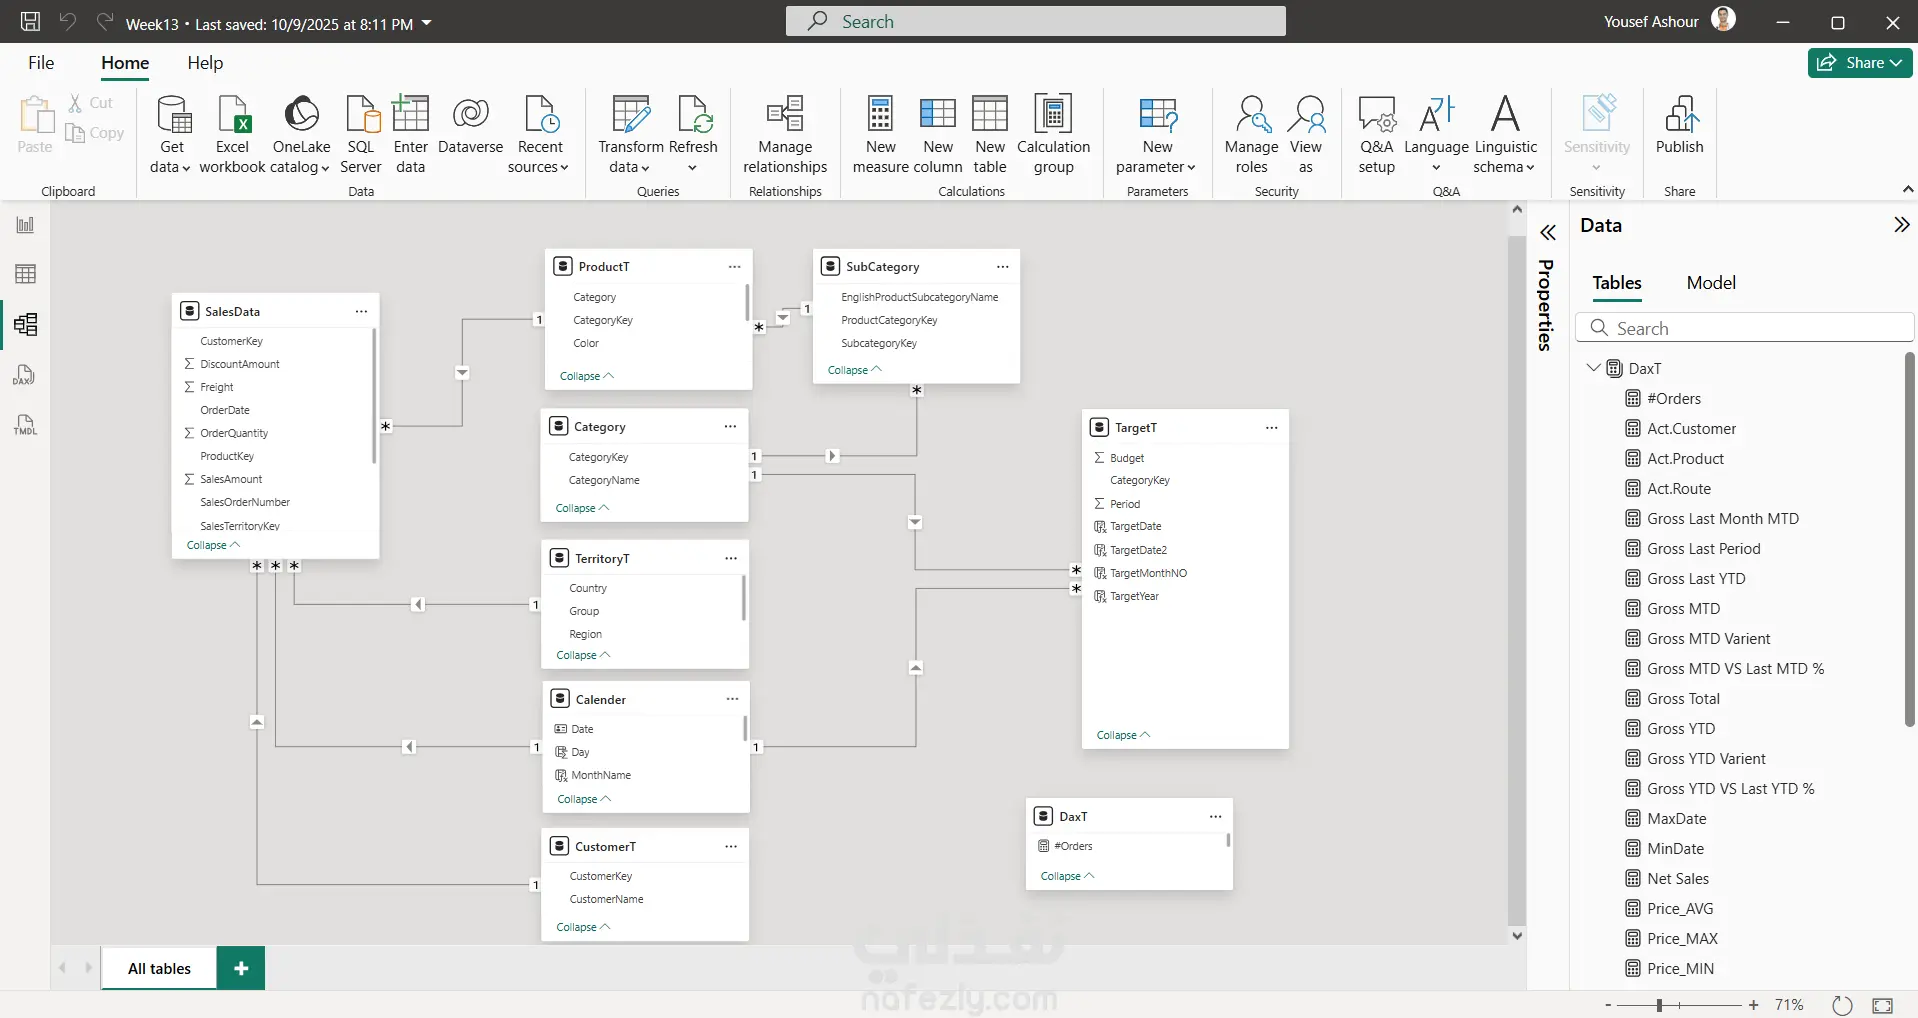Select the Home ribbon tab
Viewport: 1918px width, 1018px height.
point(125,63)
